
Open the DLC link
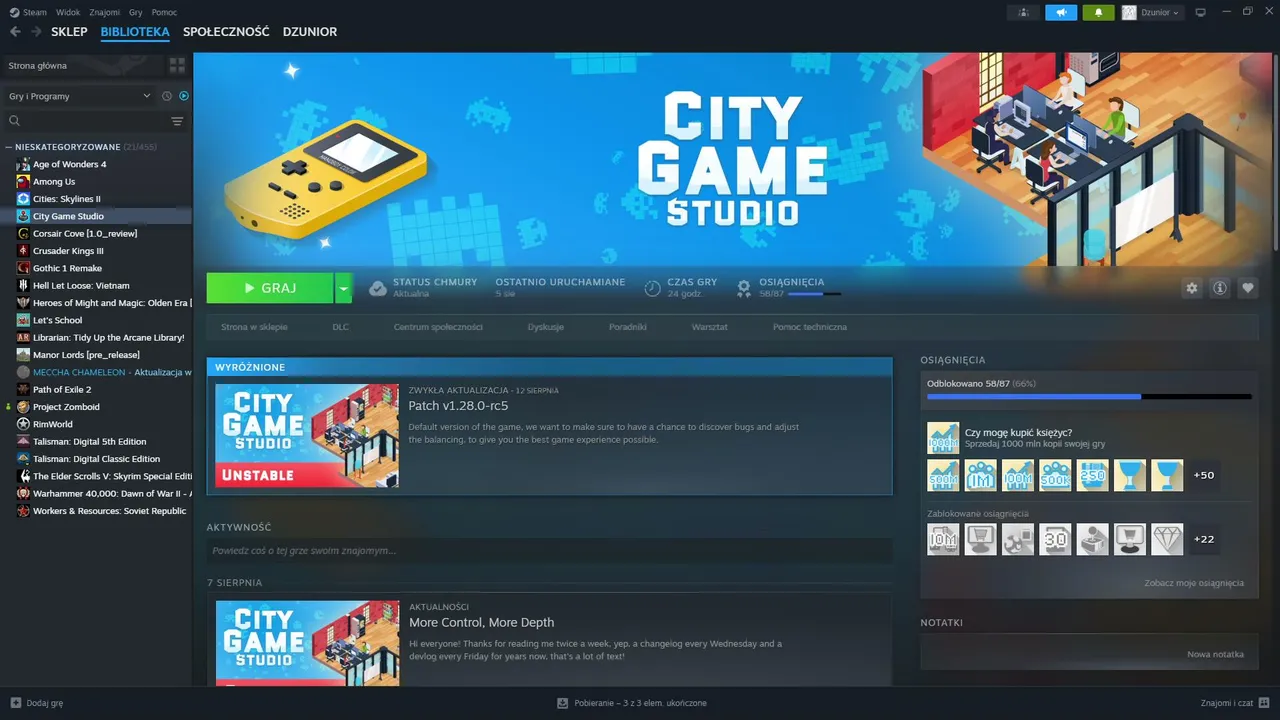[341, 327]
